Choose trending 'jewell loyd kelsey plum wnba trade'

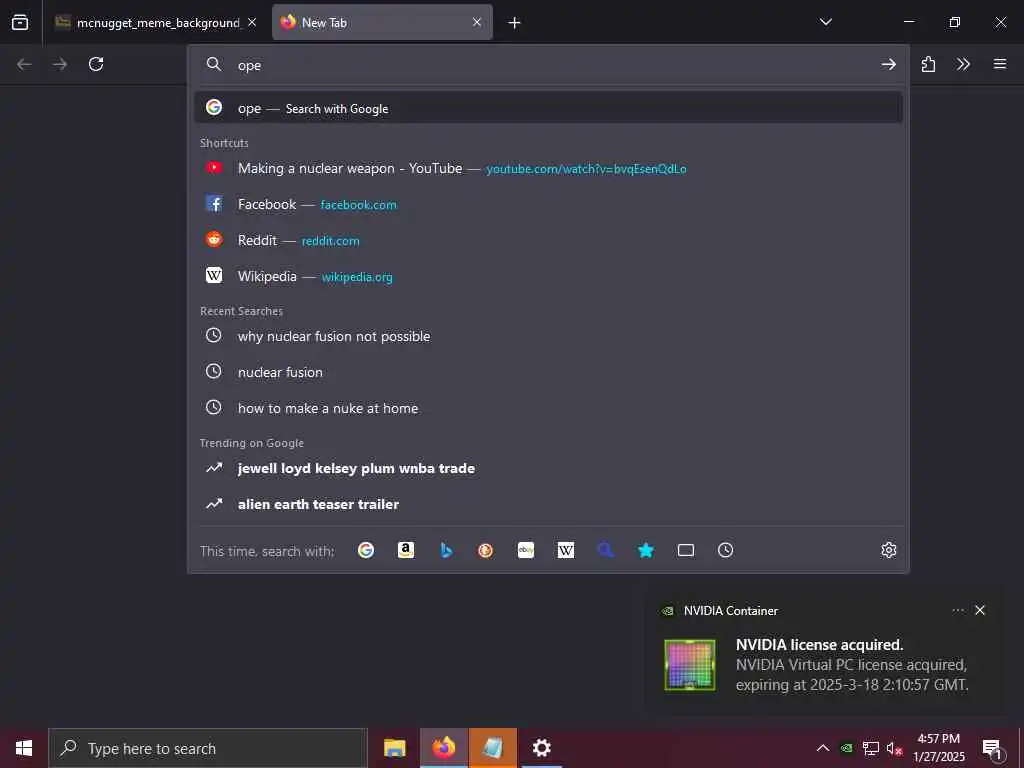pyautogui.click(x=549, y=468)
